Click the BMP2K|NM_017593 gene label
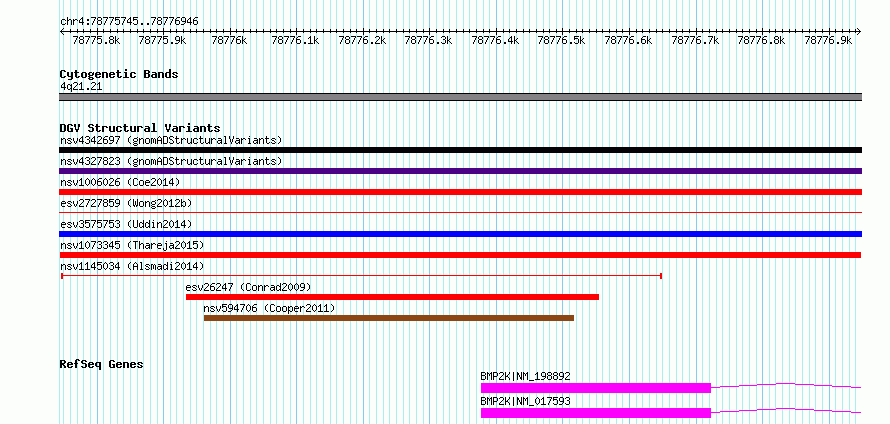Image resolution: width=890 pixels, height=424 pixels. point(526,401)
